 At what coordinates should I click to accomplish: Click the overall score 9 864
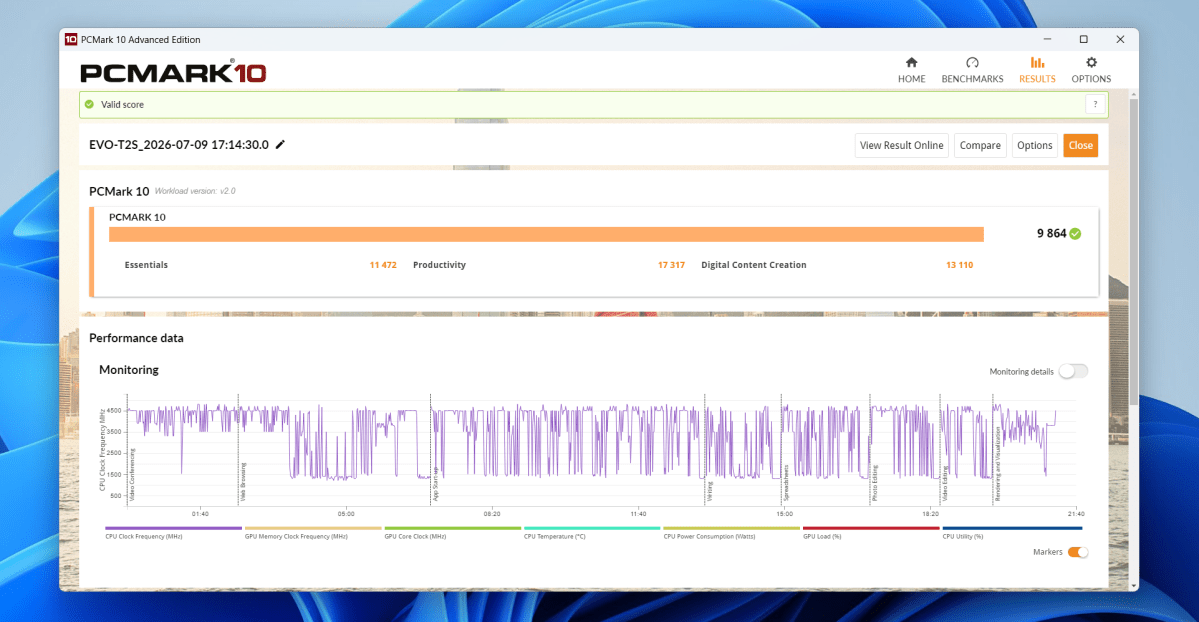(1051, 233)
